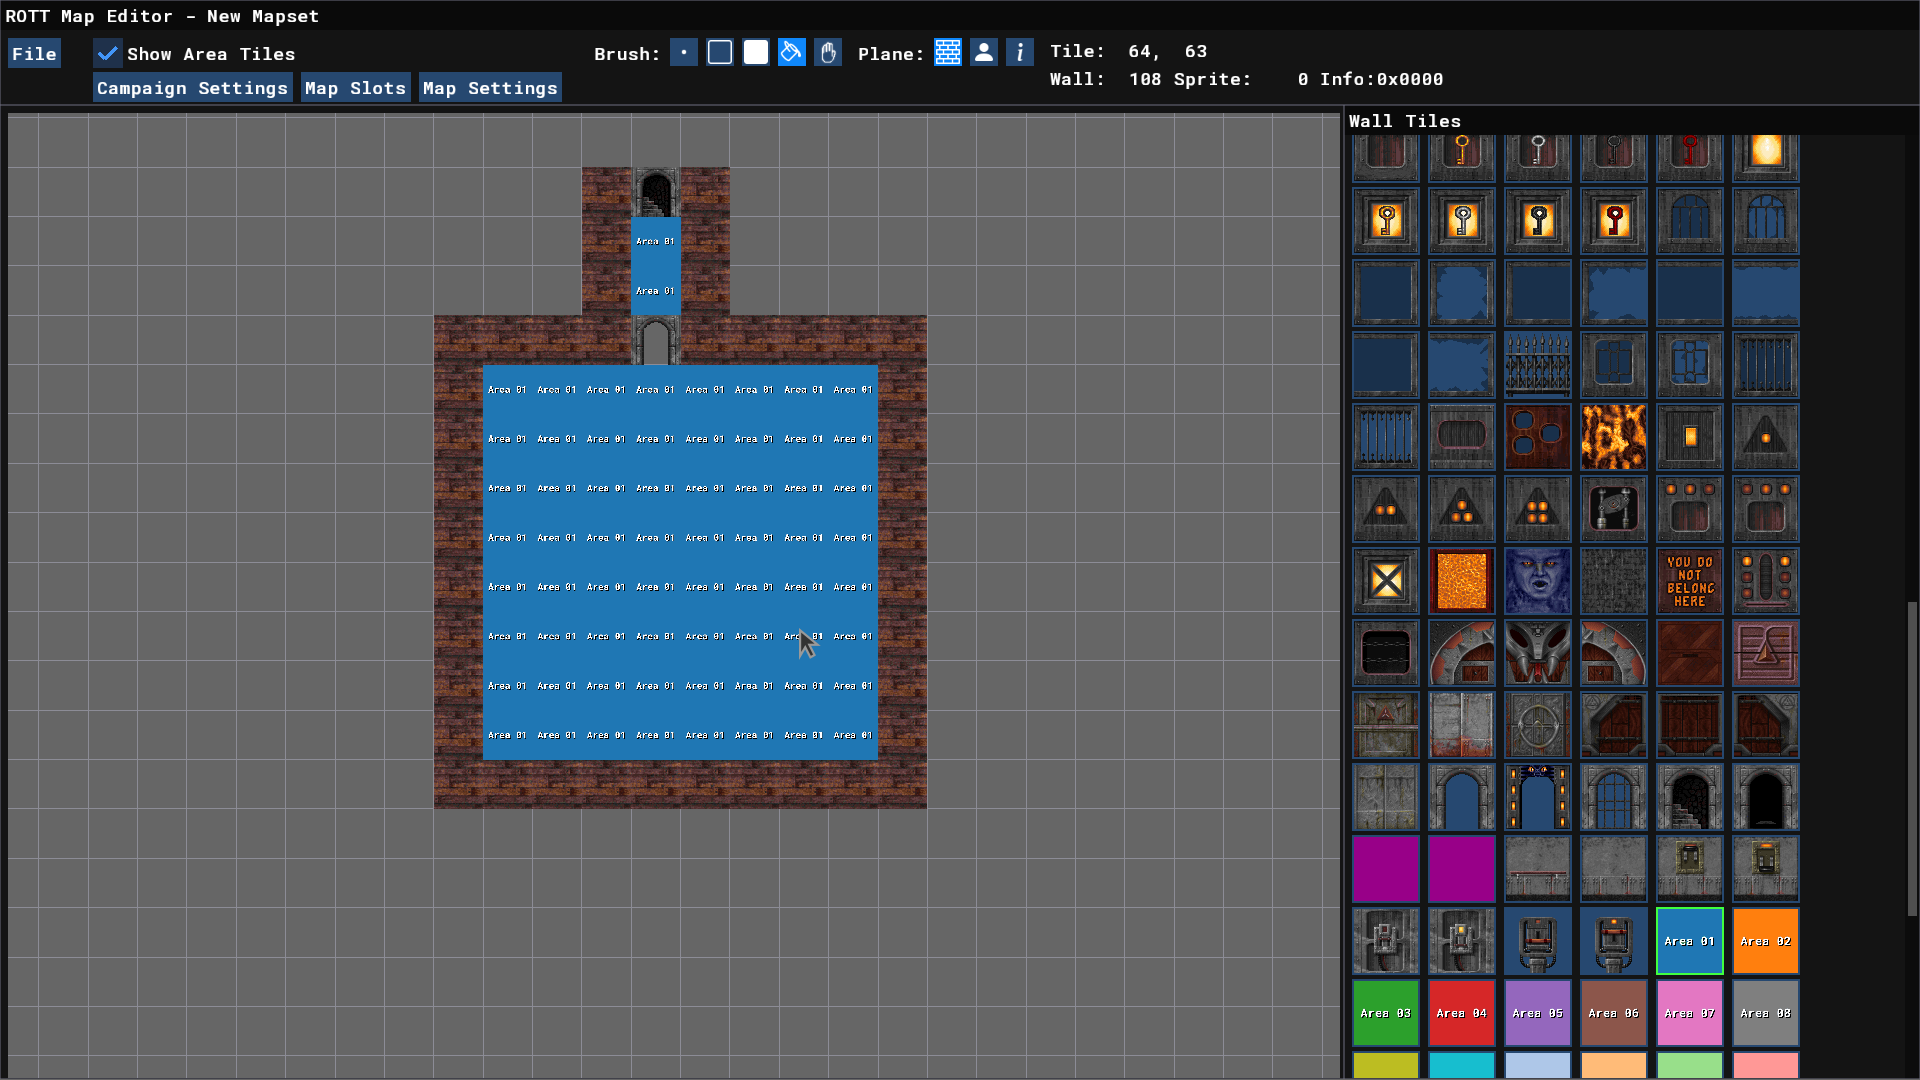Viewport: 1920px width, 1080px height.
Task: Select the outlined rectangle brush
Action: [720, 53]
